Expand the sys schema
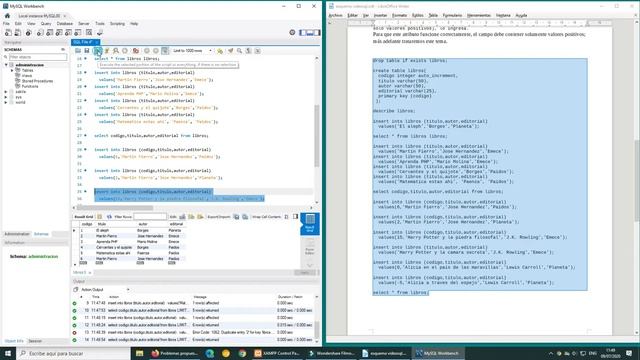640x360 pixels. pos(6,97)
